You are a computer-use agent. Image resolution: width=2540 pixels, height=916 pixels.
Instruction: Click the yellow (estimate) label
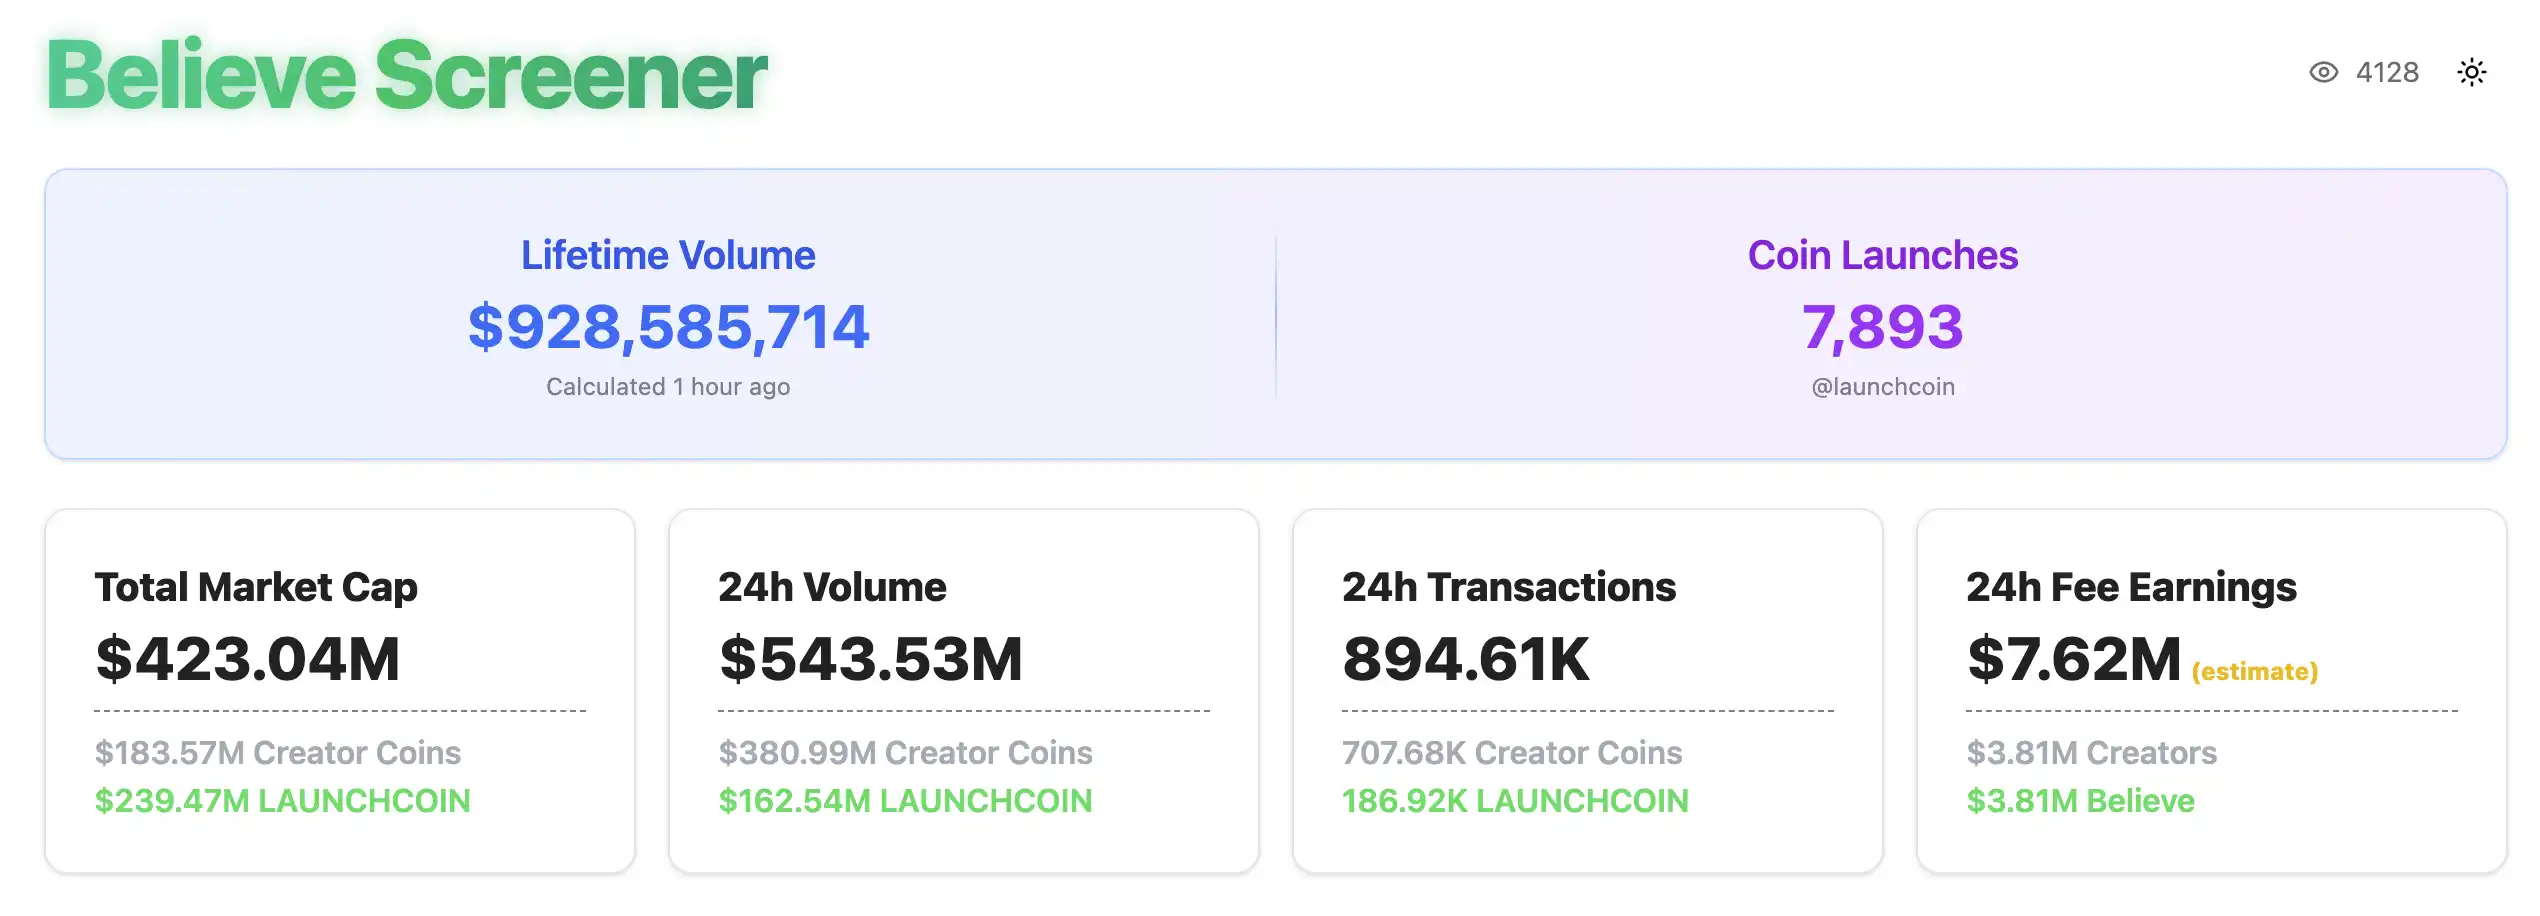[x=2254, y=671]
